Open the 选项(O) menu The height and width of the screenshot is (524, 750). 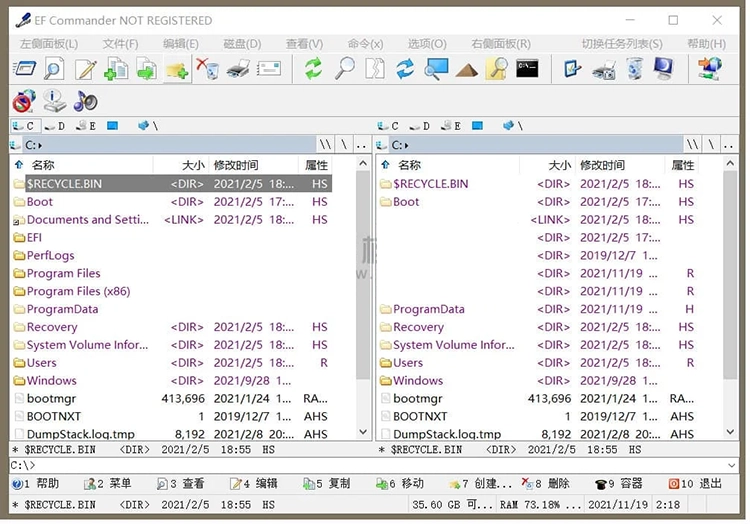pyautogui.click(x=427, y=44)
